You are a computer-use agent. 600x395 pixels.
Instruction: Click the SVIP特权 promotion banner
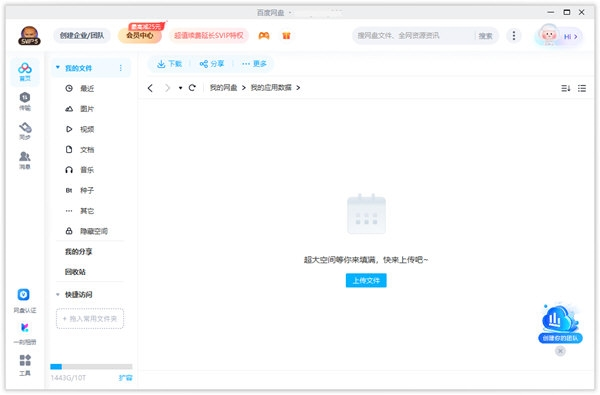209,36
